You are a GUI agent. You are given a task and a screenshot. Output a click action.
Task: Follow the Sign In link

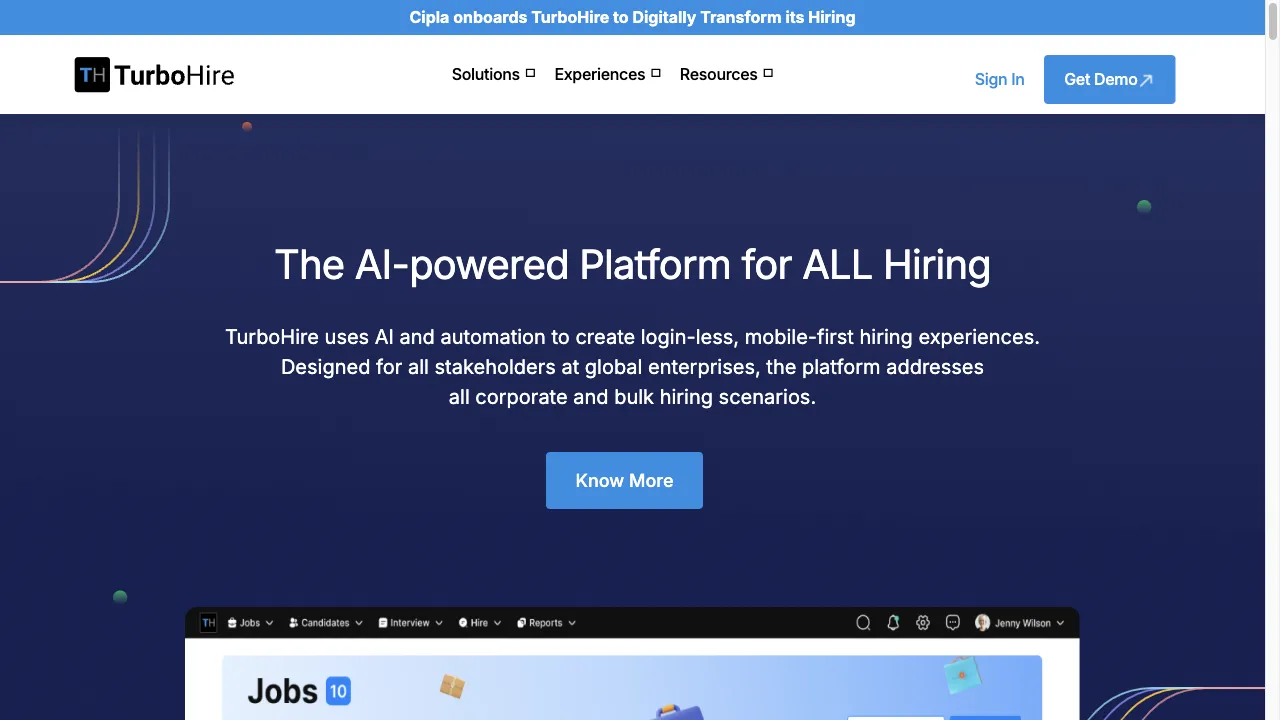(999, 79)
